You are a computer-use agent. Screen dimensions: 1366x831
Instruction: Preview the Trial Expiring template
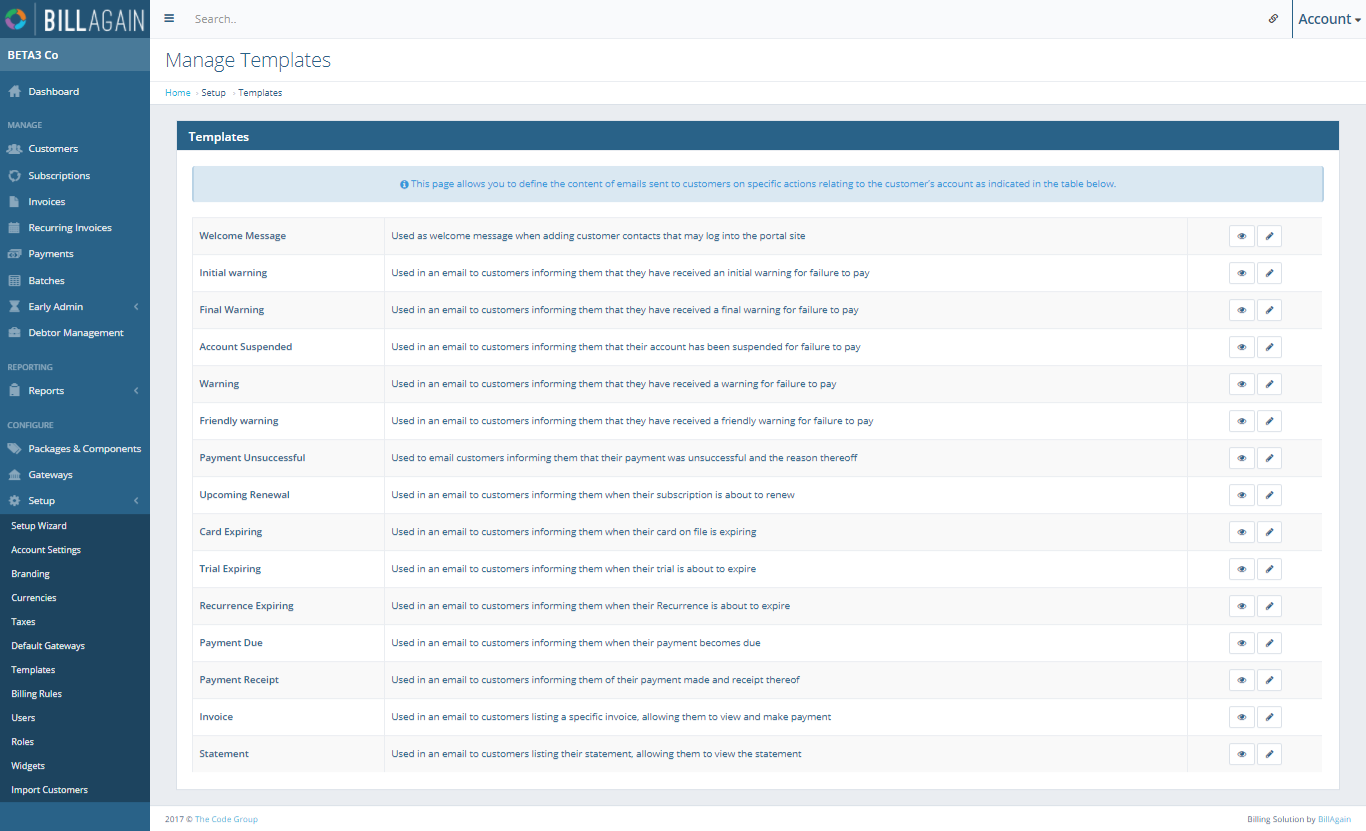pyautogui.click(x=1241, y=569)
